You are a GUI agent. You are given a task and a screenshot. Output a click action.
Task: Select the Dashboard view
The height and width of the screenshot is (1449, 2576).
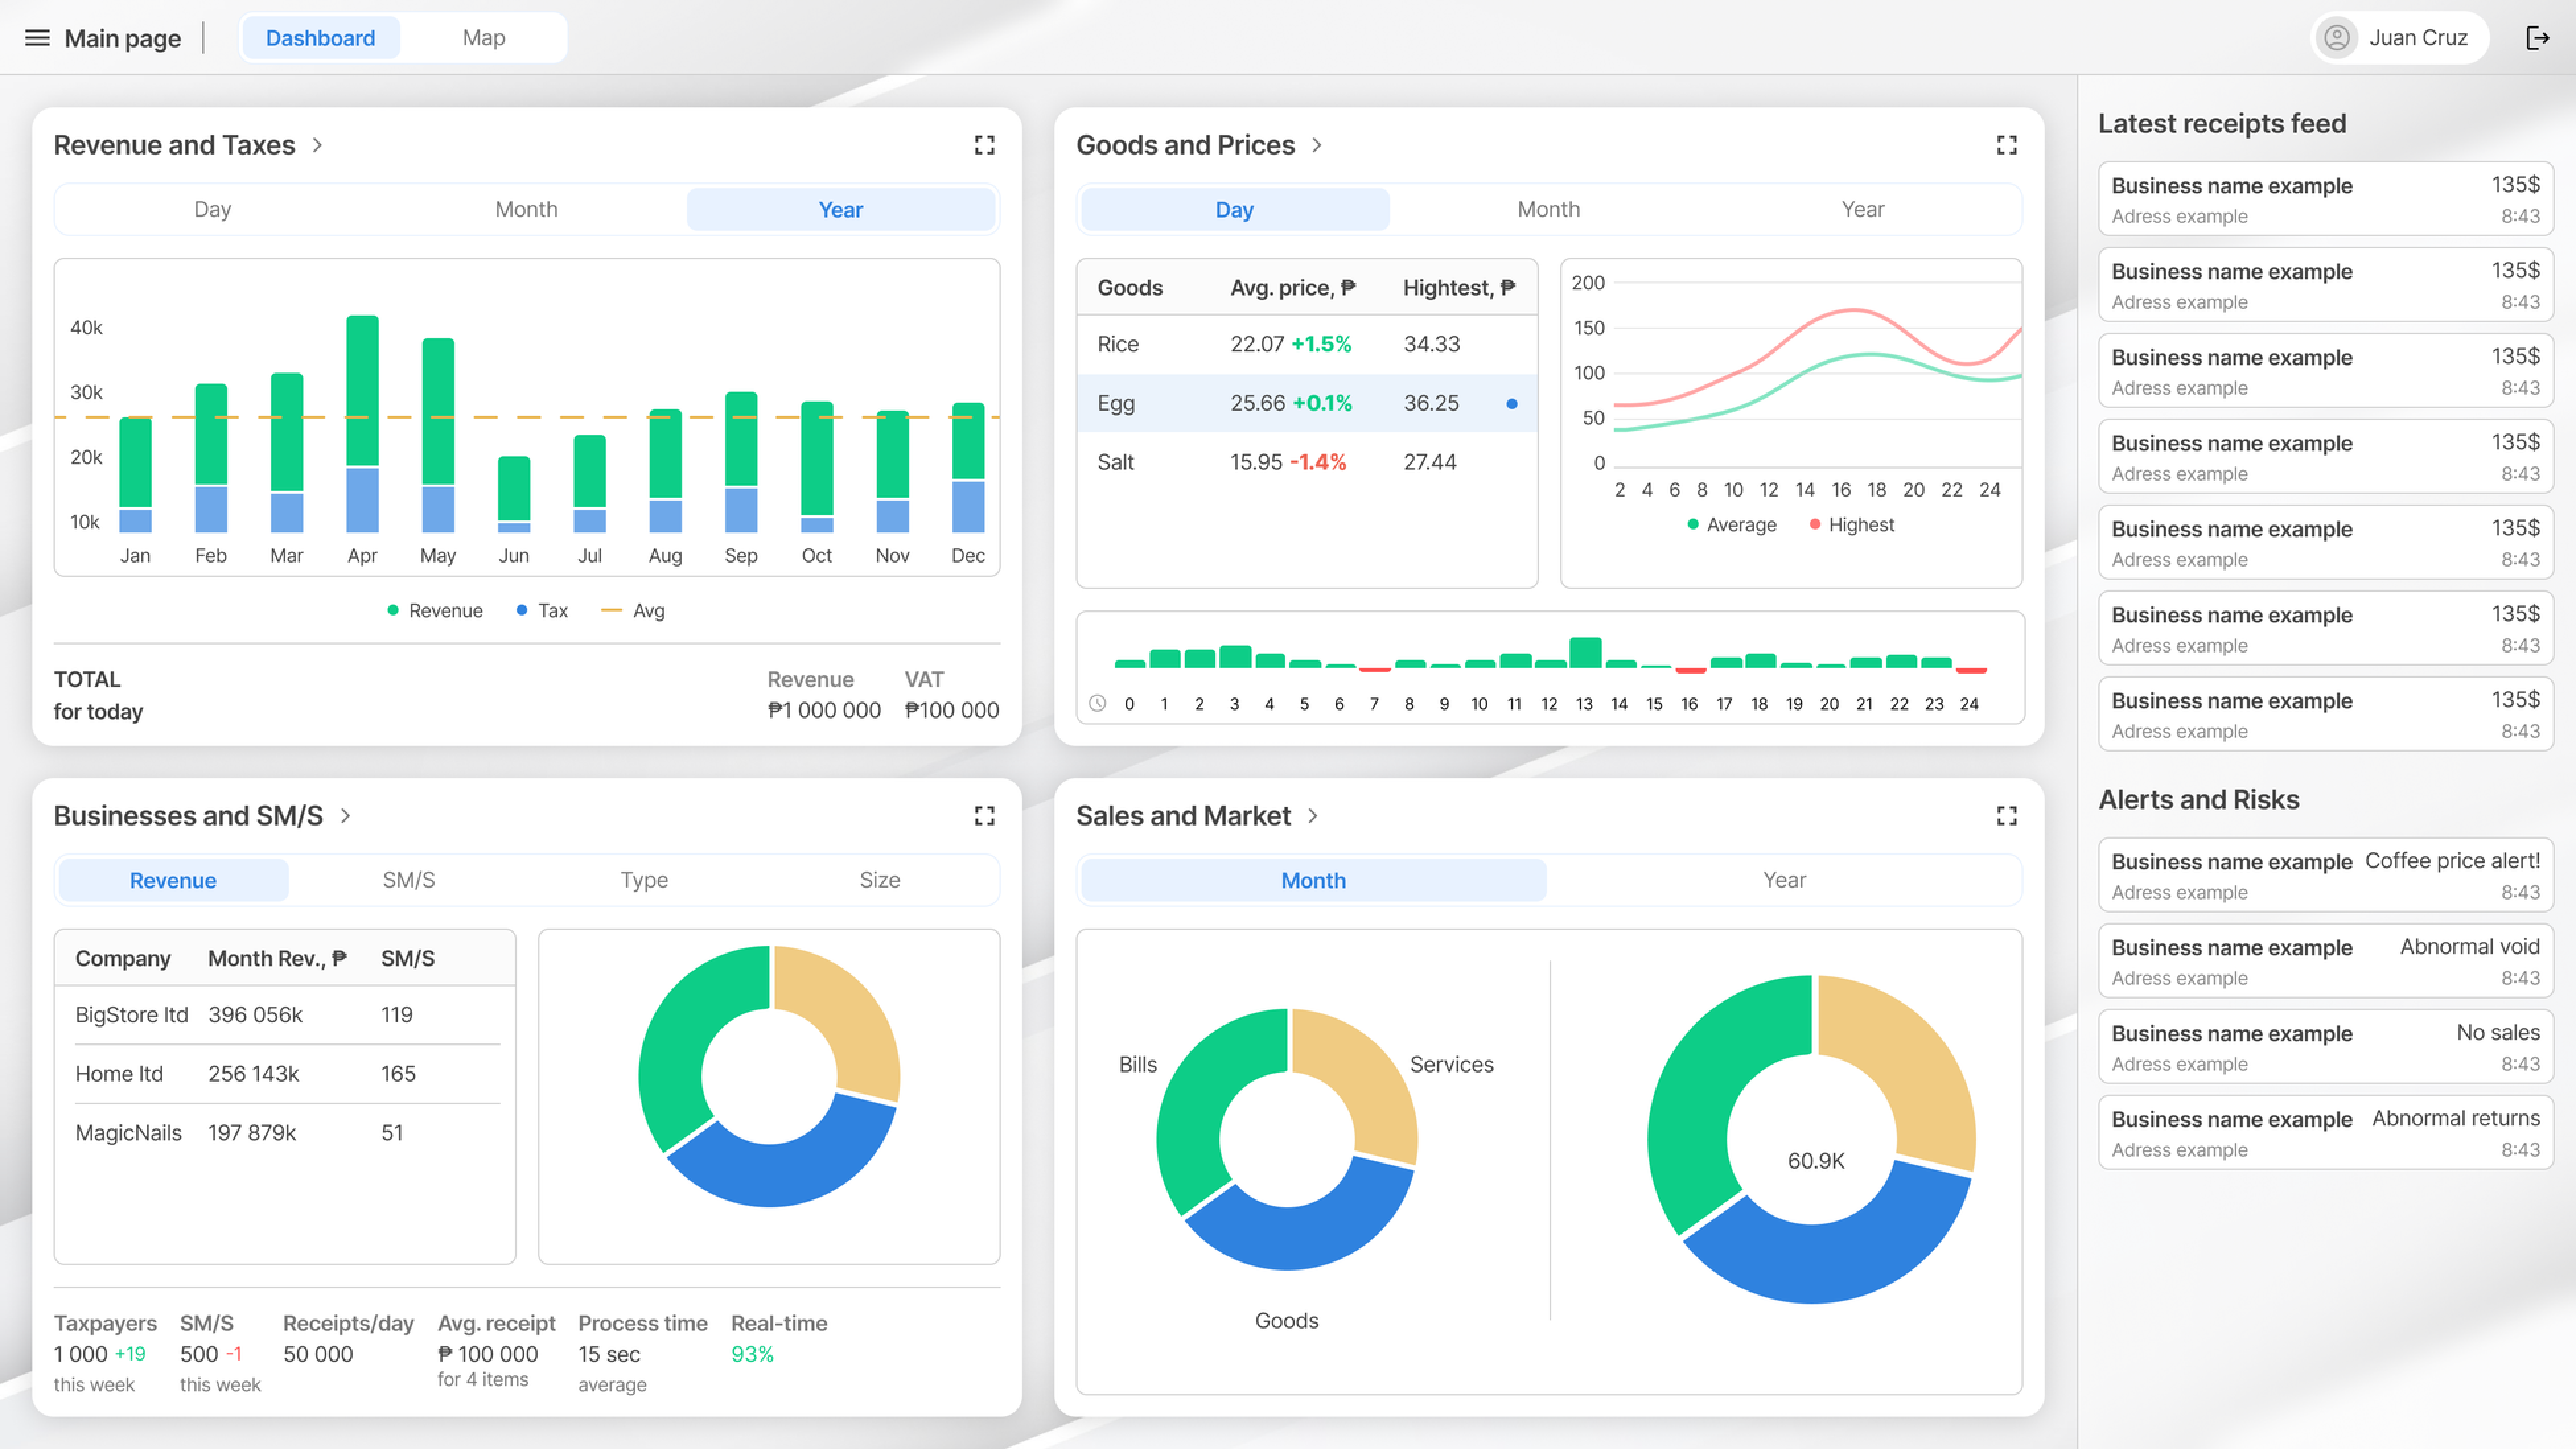click(320, 37)
